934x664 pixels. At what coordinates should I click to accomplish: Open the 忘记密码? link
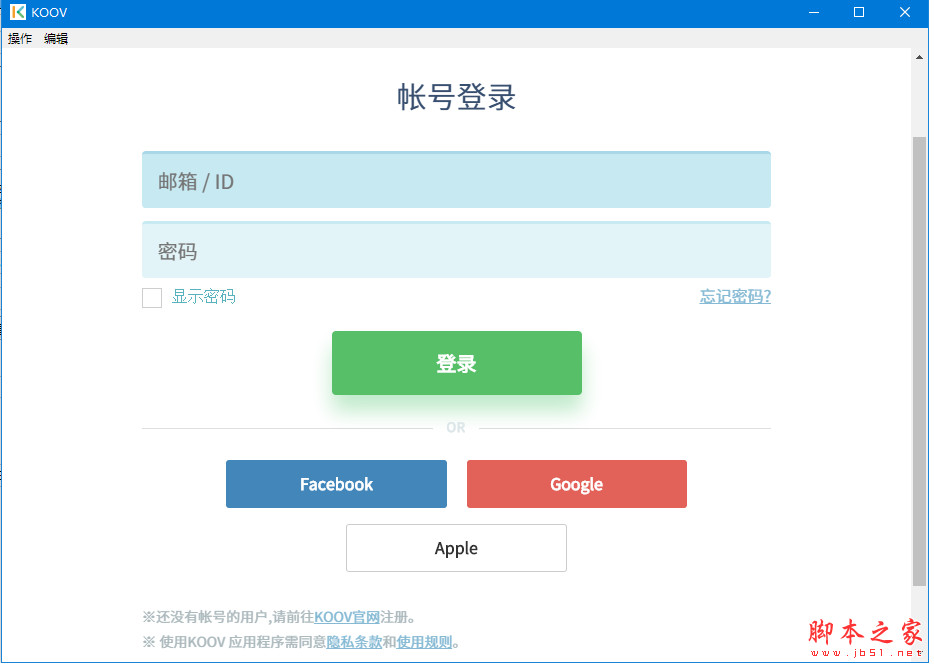pyautogui.click(x=735, y=297)
